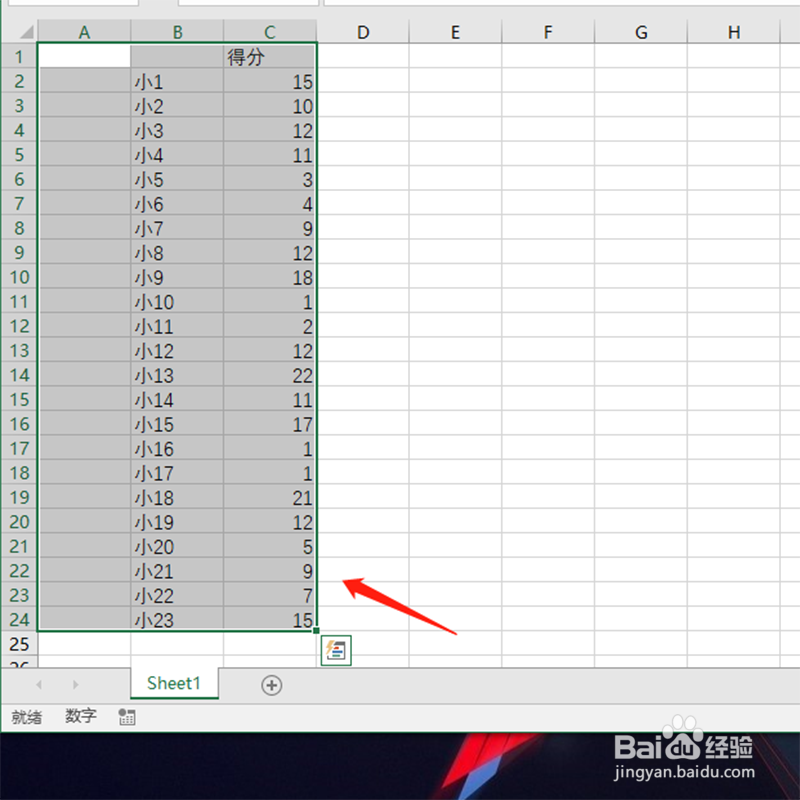Click score 3 in row 6
The height and width of the screenshot is (800, 800).
pyautogui.click(x=270, y=179)
